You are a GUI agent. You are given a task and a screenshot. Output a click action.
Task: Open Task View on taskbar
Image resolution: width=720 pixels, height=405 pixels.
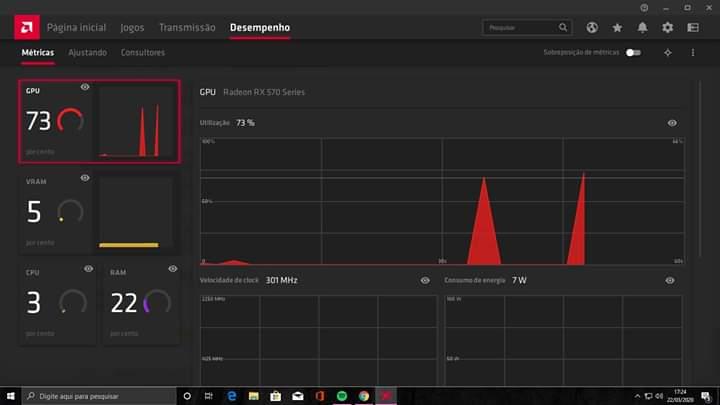pyautogui.click(x=208, y=396)
